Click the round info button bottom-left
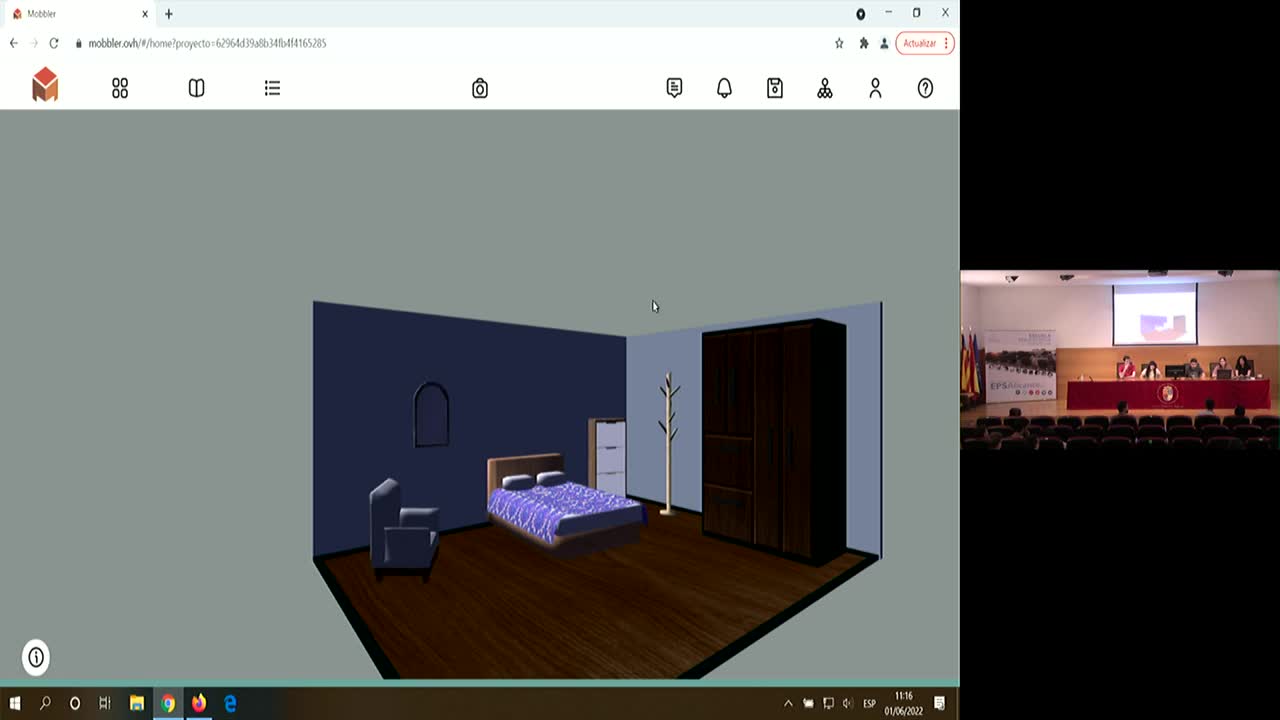Image resolution: width=1280 pixels, height=720 pixels. tap(36, 657)
